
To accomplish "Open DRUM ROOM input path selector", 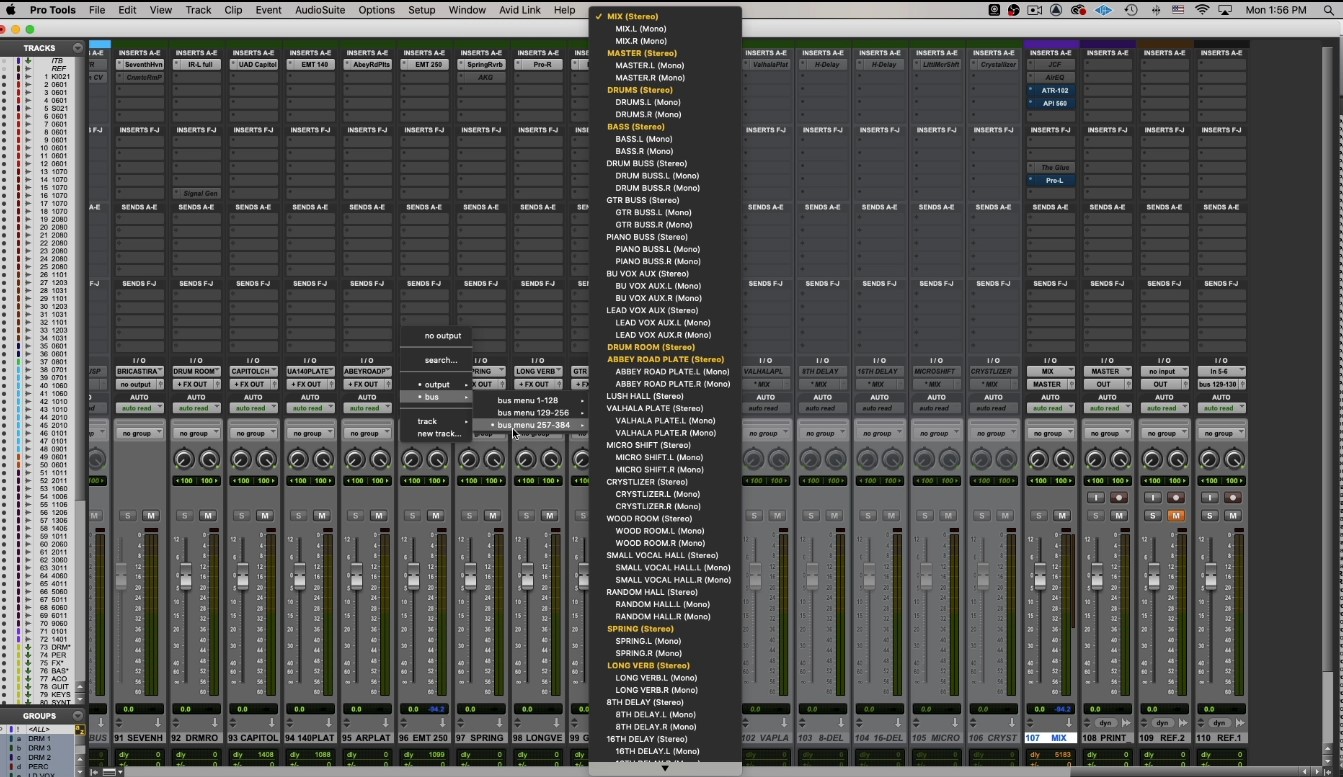I will pos(196,372).
